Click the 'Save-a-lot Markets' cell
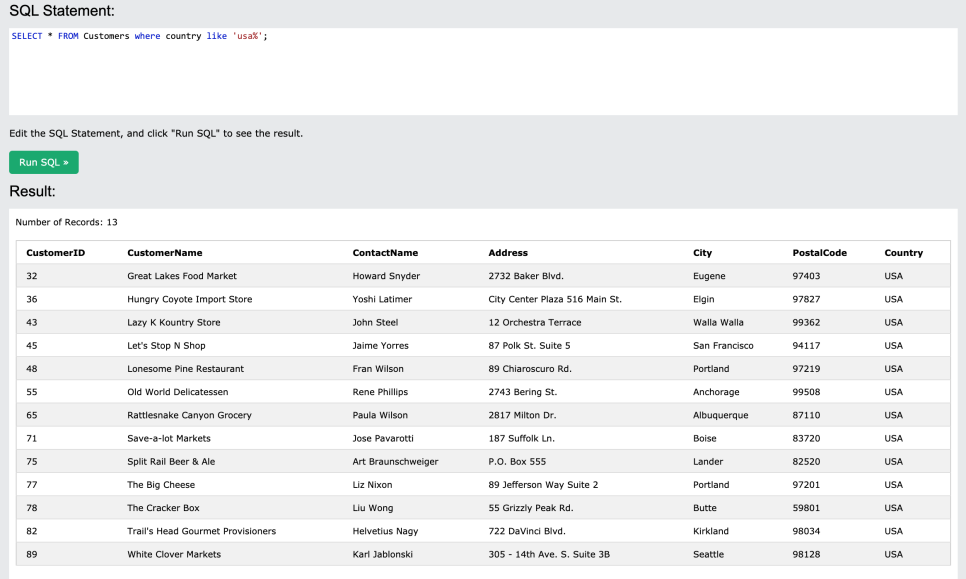966x579 pixels. [x=169, y=439]
